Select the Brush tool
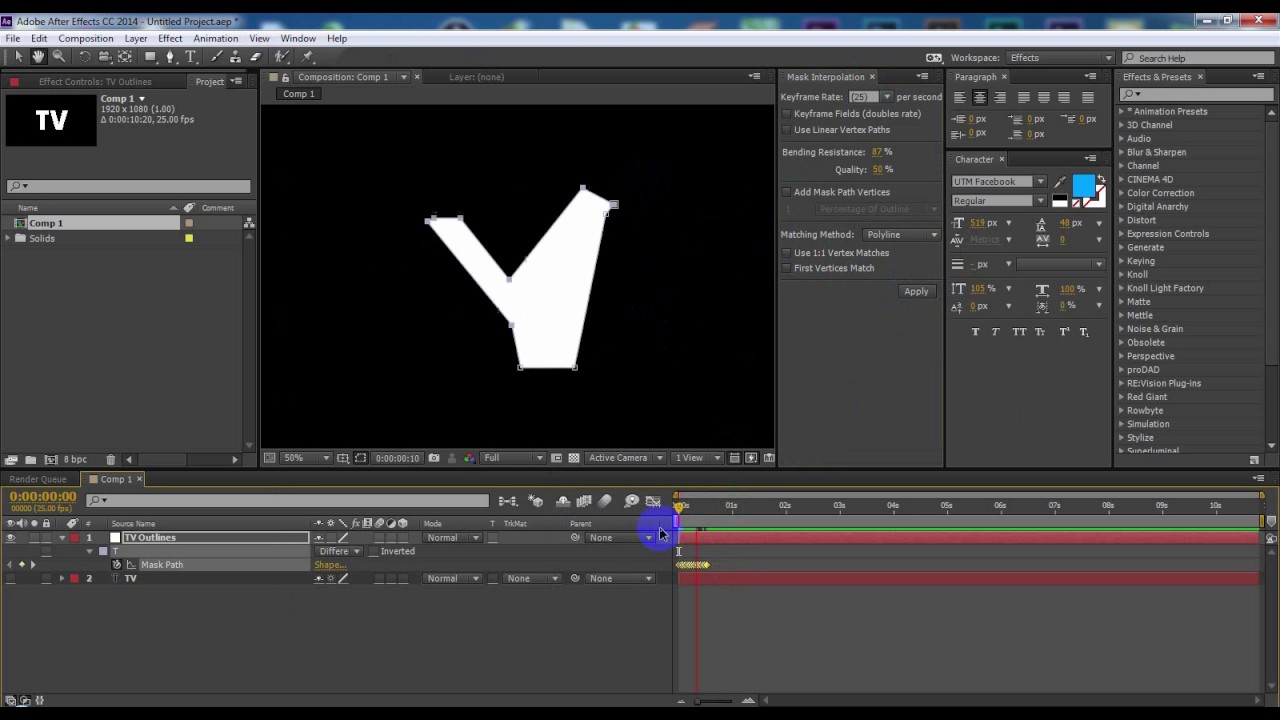Image resolution: width=1280 pixels, height=720 pixels. click(x=216, y=57)
